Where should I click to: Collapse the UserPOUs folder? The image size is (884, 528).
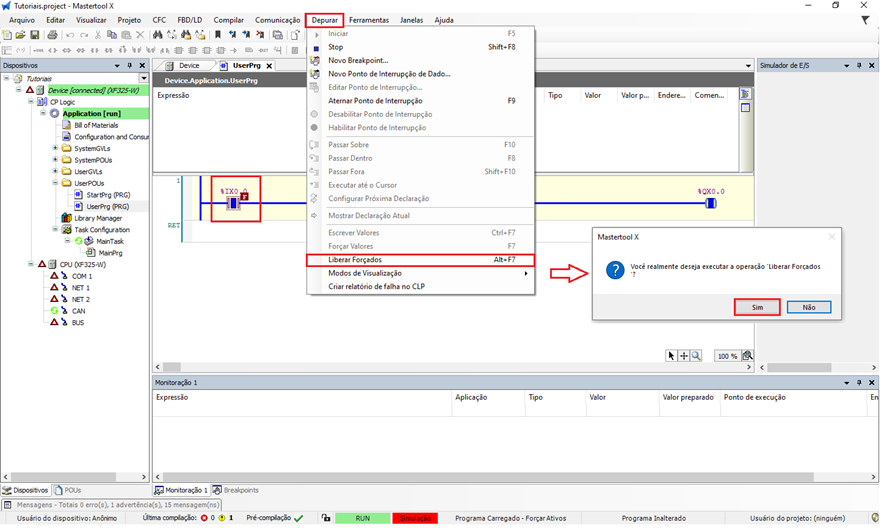(x=55, y=183)
